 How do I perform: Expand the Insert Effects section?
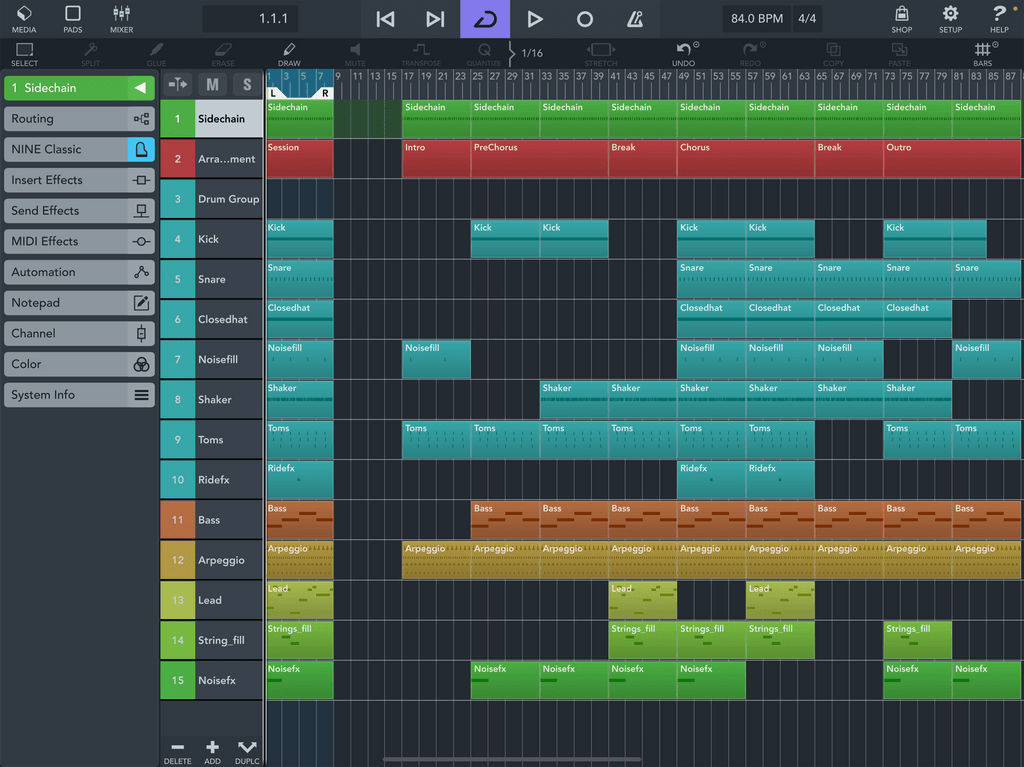point(79,180)
